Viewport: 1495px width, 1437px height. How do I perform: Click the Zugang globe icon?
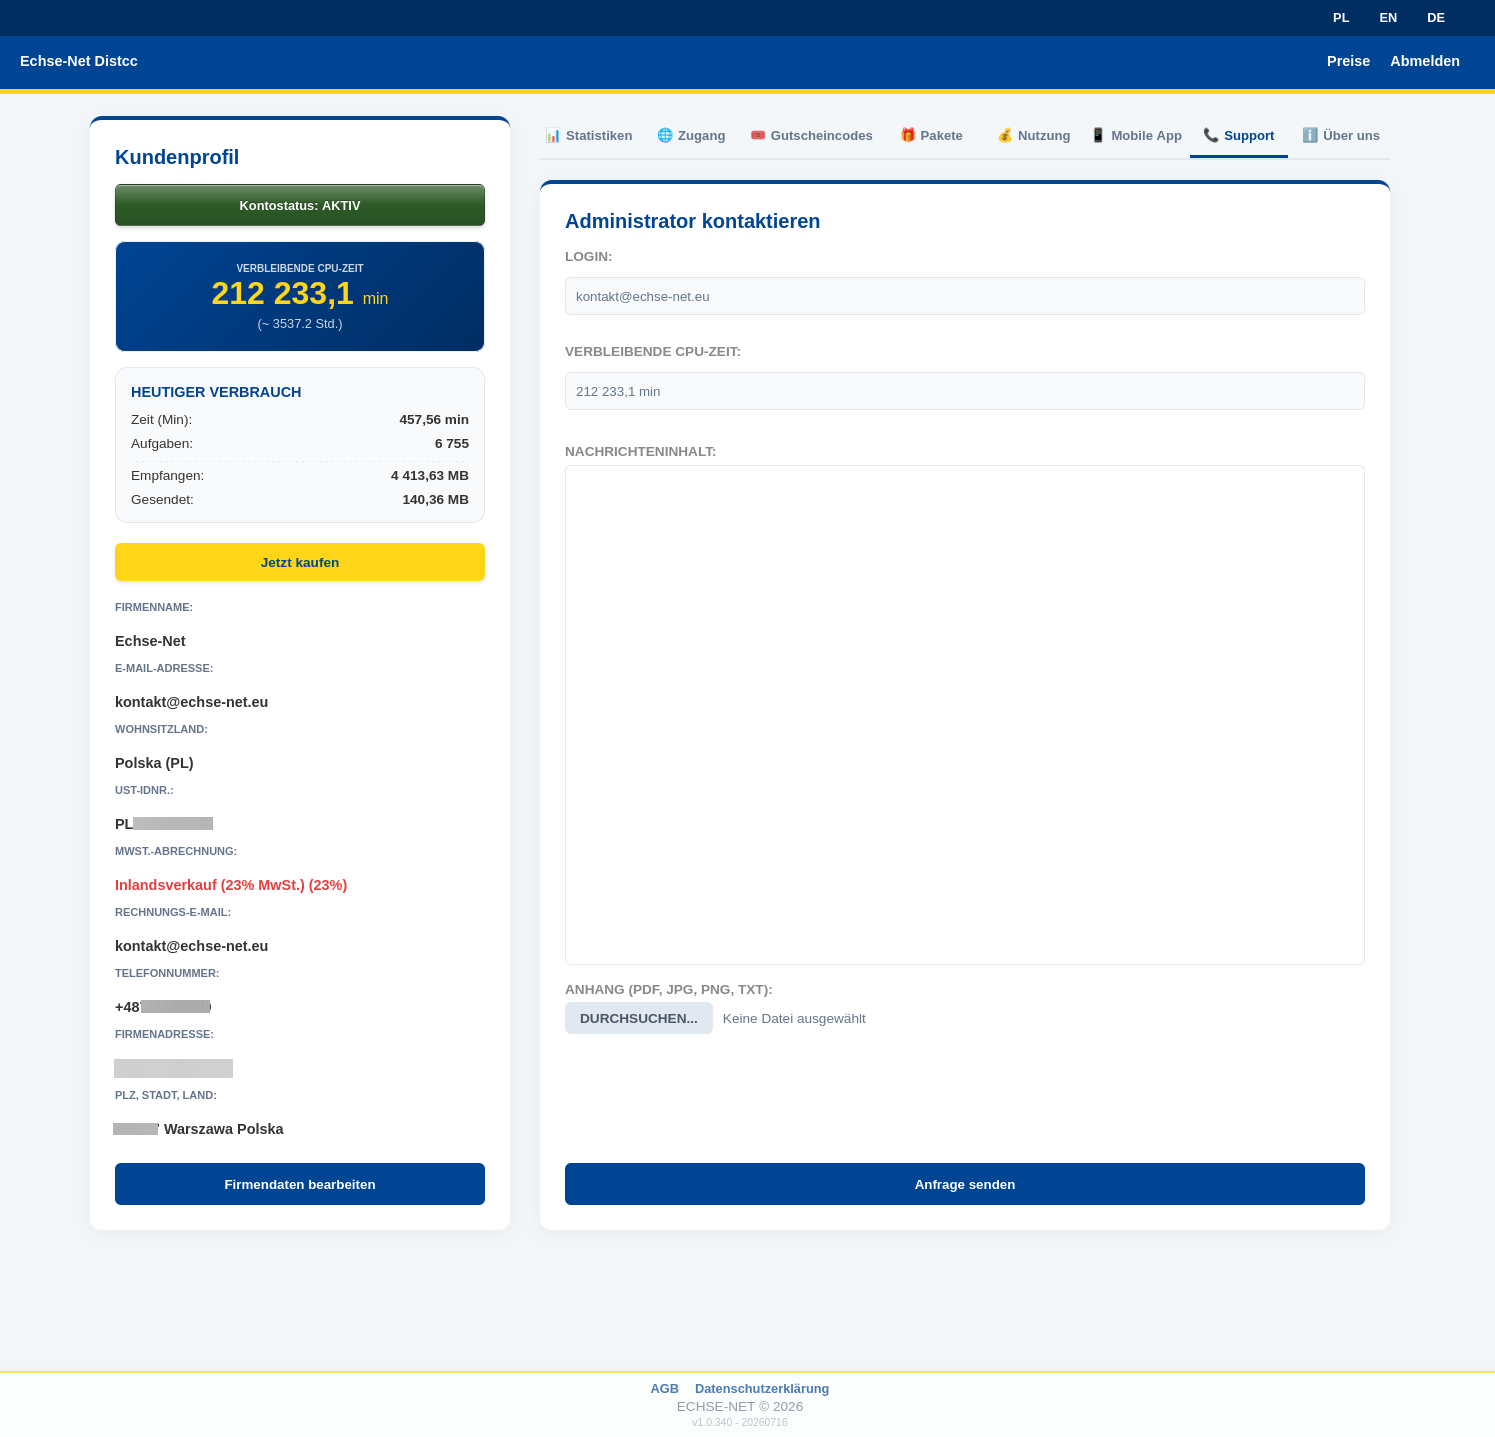(x=665, y=135)
